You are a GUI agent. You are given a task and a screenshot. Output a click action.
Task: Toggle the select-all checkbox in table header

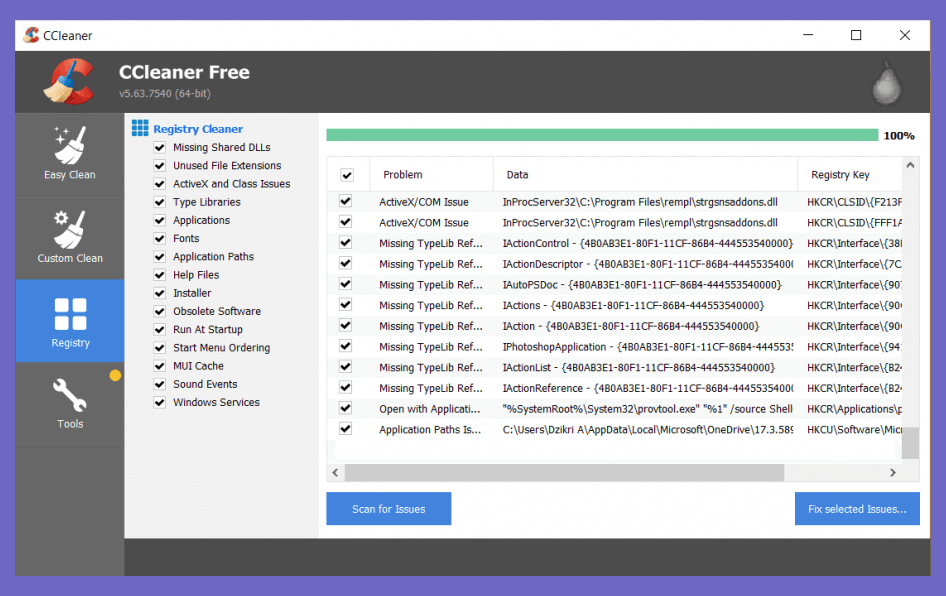point(347,175)
